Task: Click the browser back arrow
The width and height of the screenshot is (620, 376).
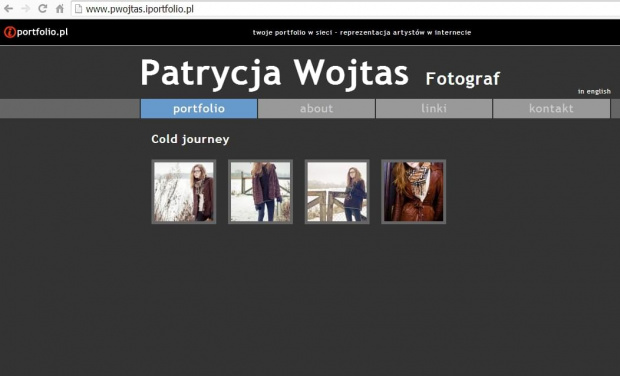Action: 8,9
